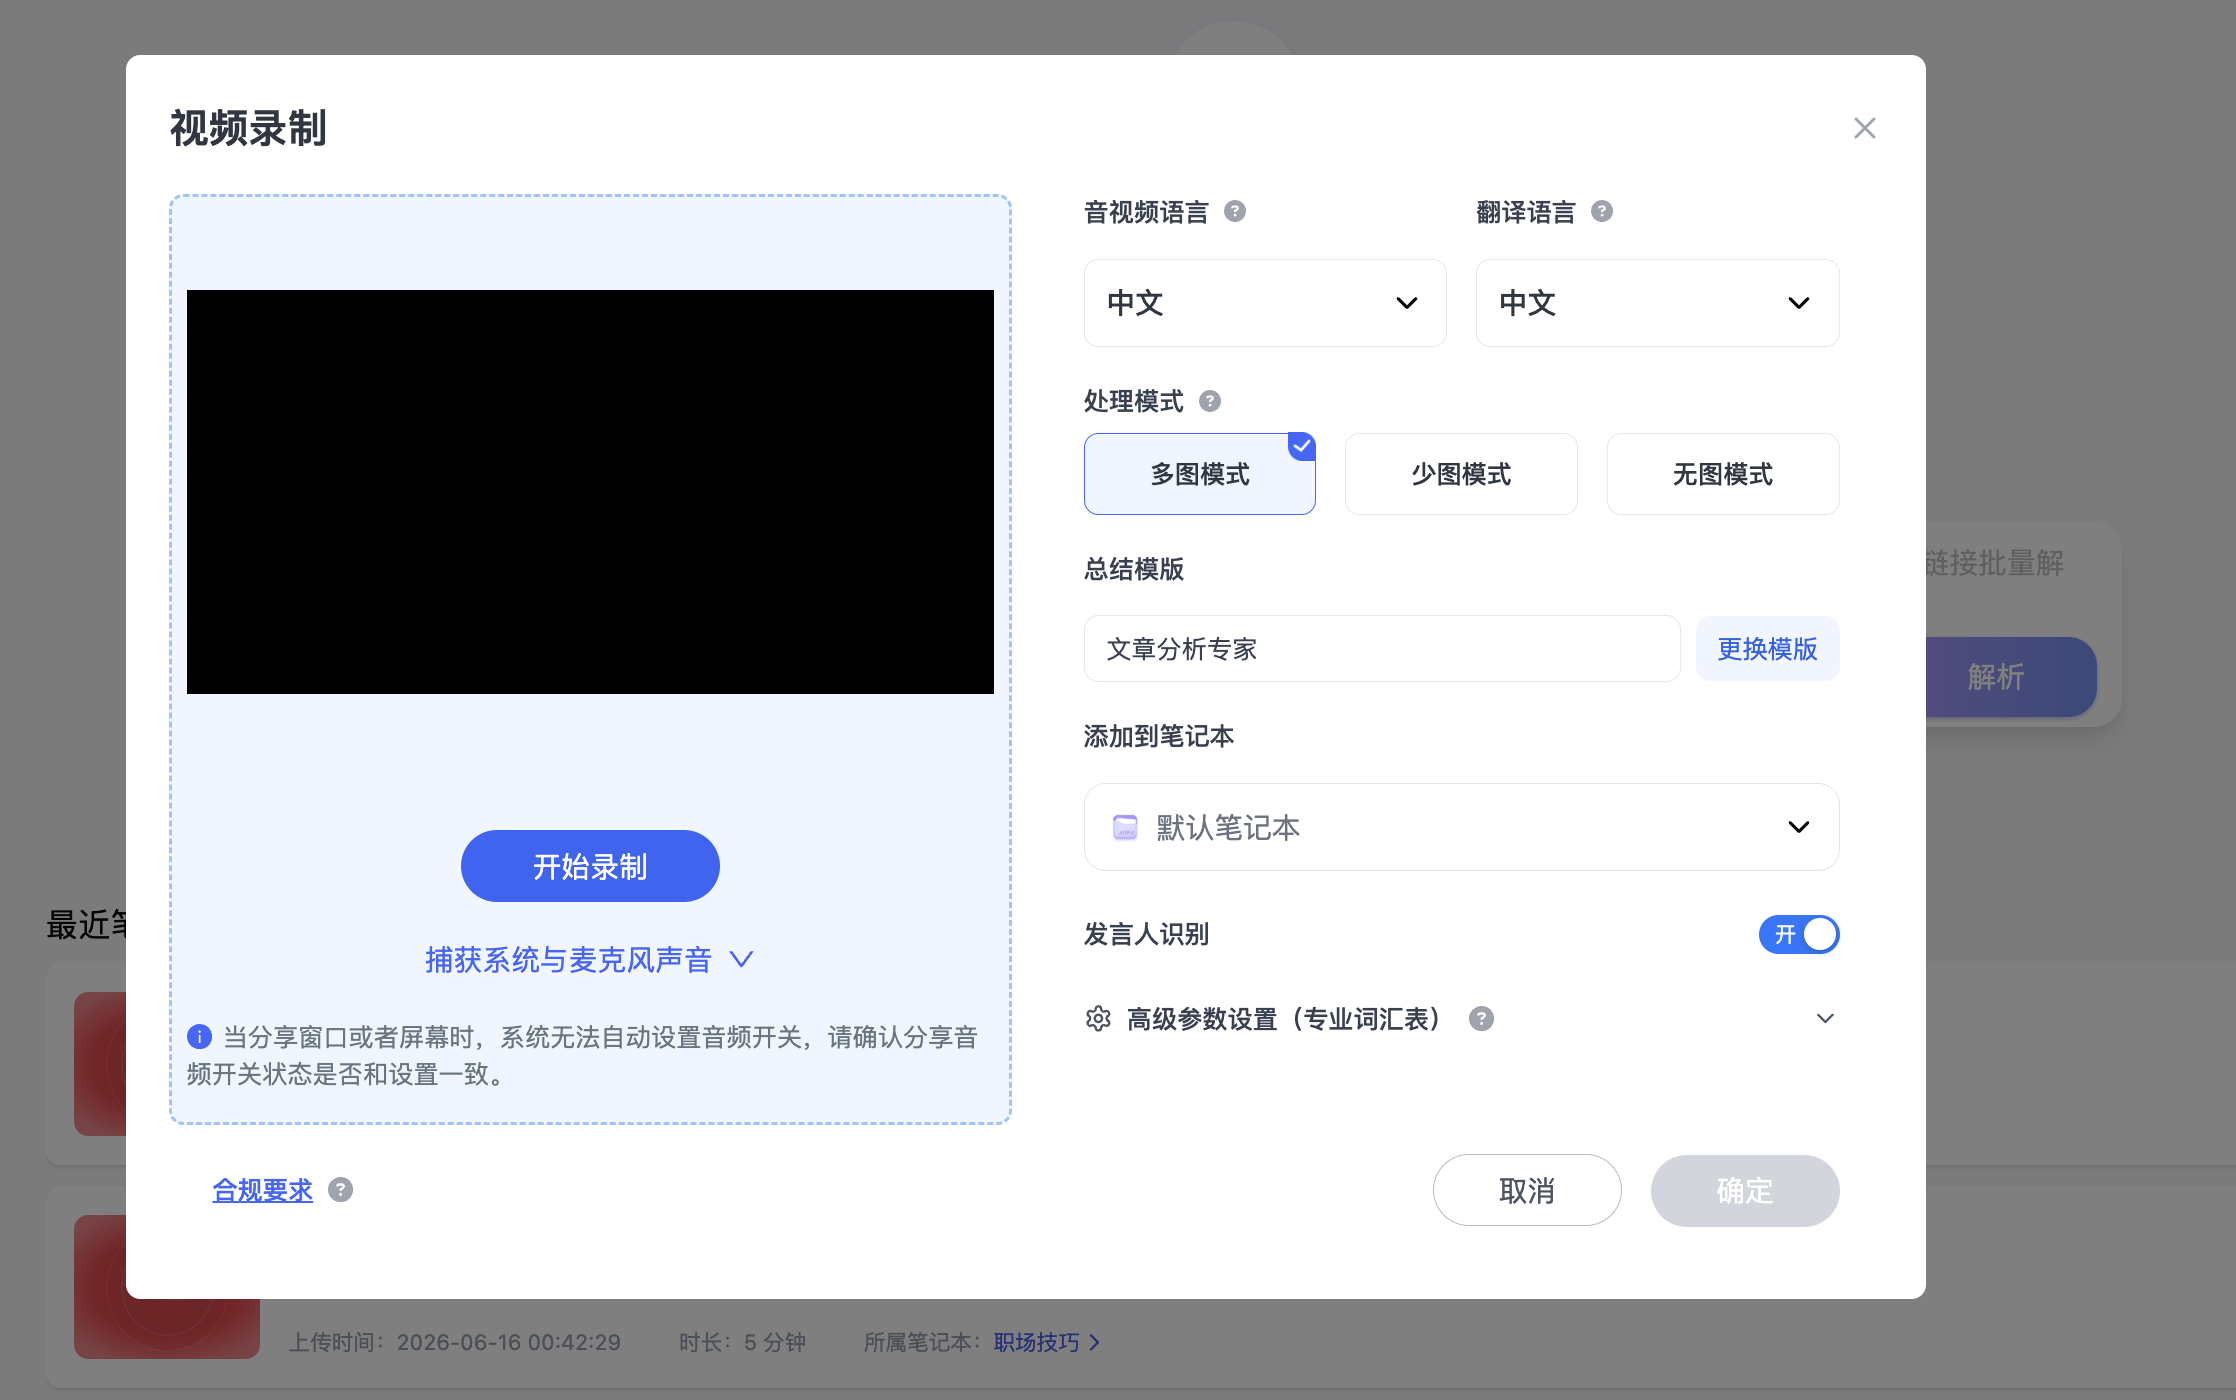Click help icon next to 处理模式
This screenshot has height=1400, width=2236.
(x=1210, y=401)
